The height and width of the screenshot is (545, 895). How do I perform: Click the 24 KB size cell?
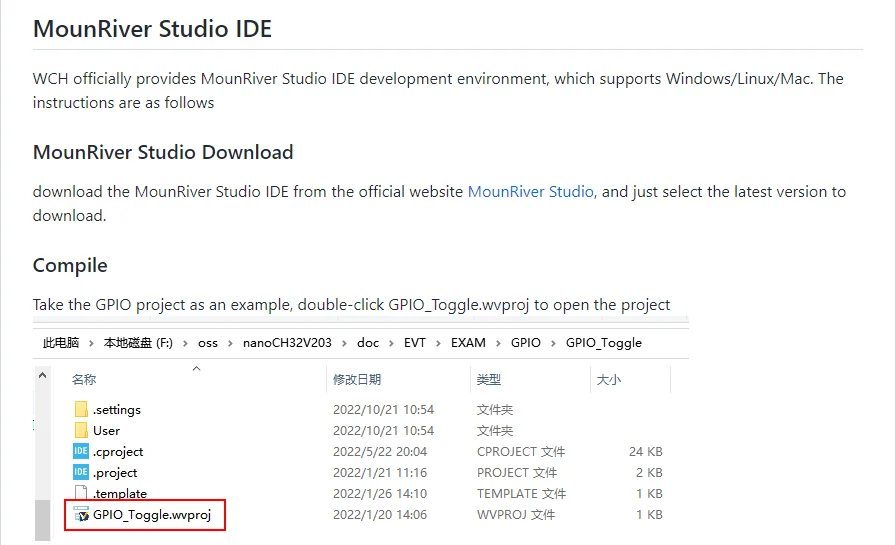[x=646, y=451]
